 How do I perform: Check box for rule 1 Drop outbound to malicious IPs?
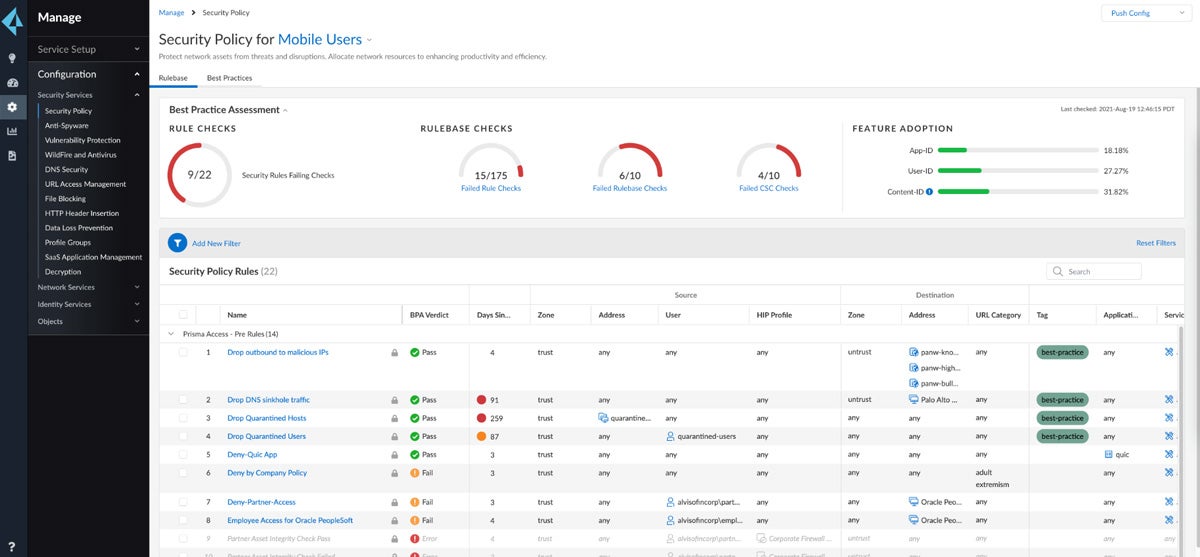183,352
